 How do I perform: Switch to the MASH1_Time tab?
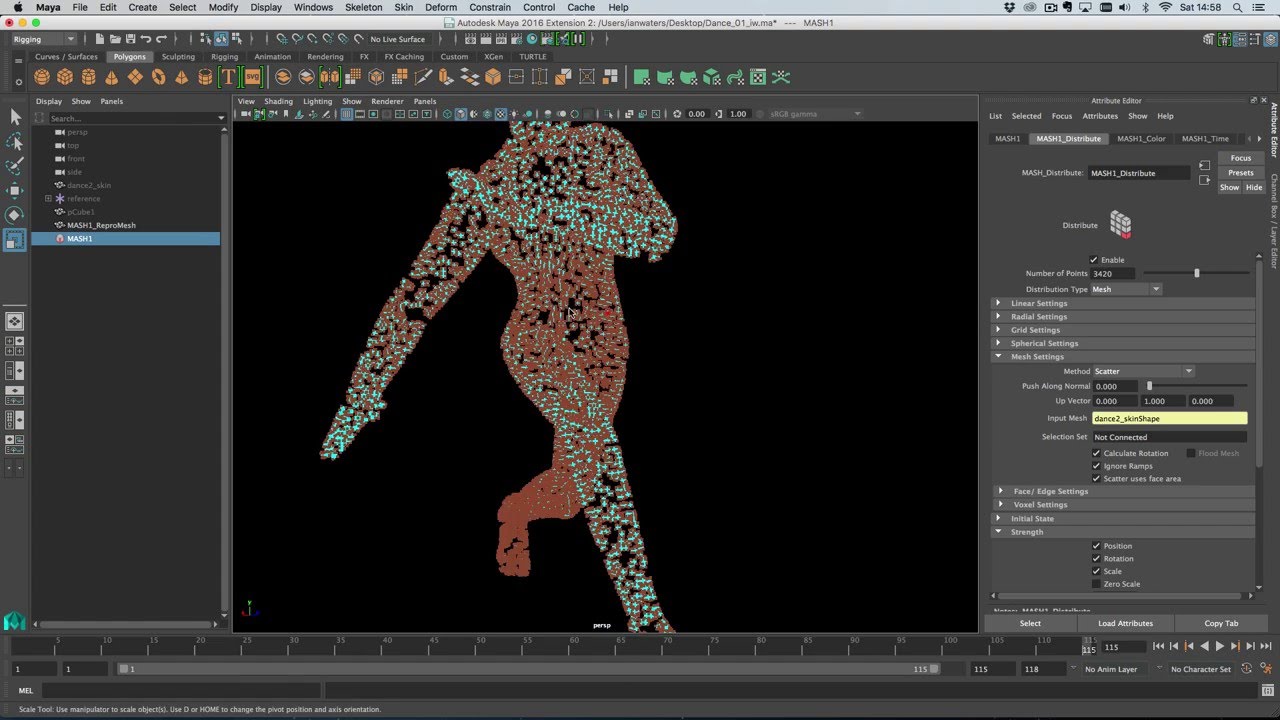1205,138
